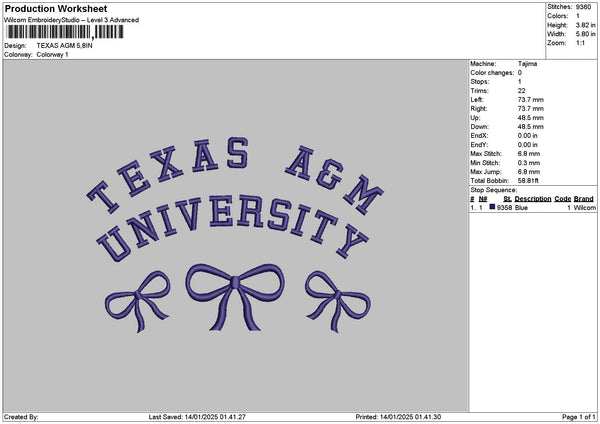600x424 pixels.
Task: Click the Description column header
Action: pos(532,199)
